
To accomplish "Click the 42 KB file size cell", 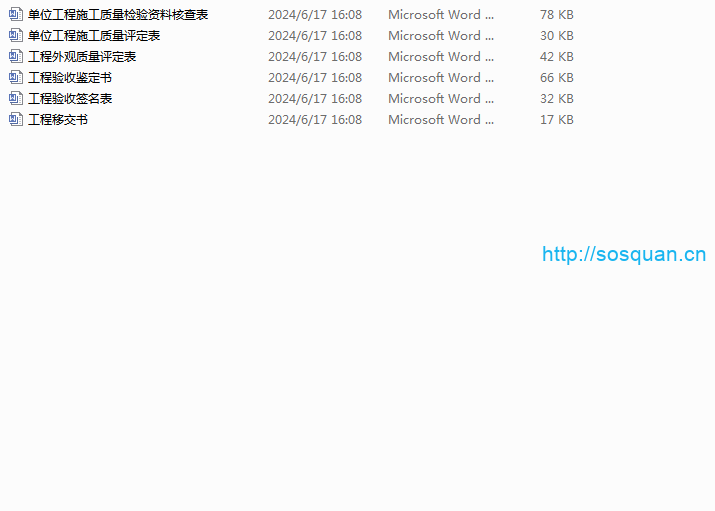I will pyautogui.click(x=556, y=57).
